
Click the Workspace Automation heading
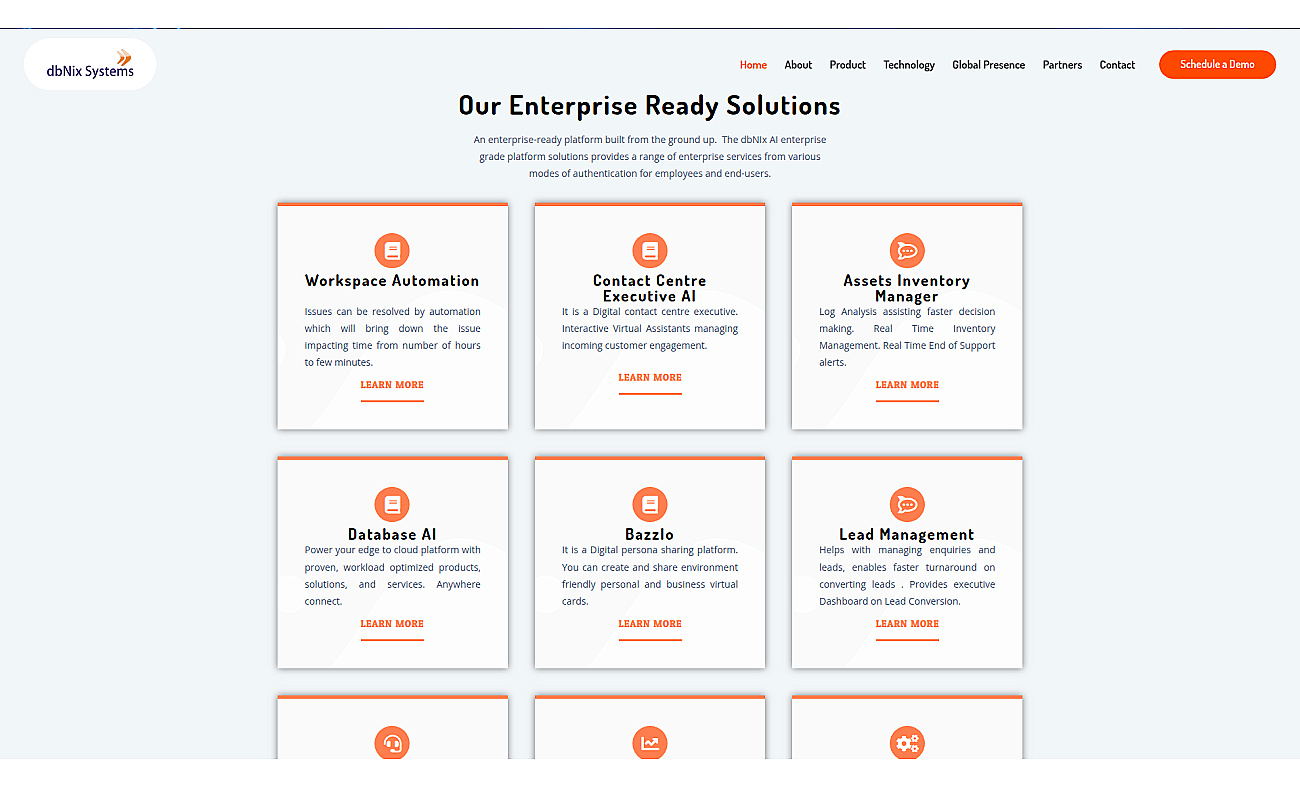[392, 281]
